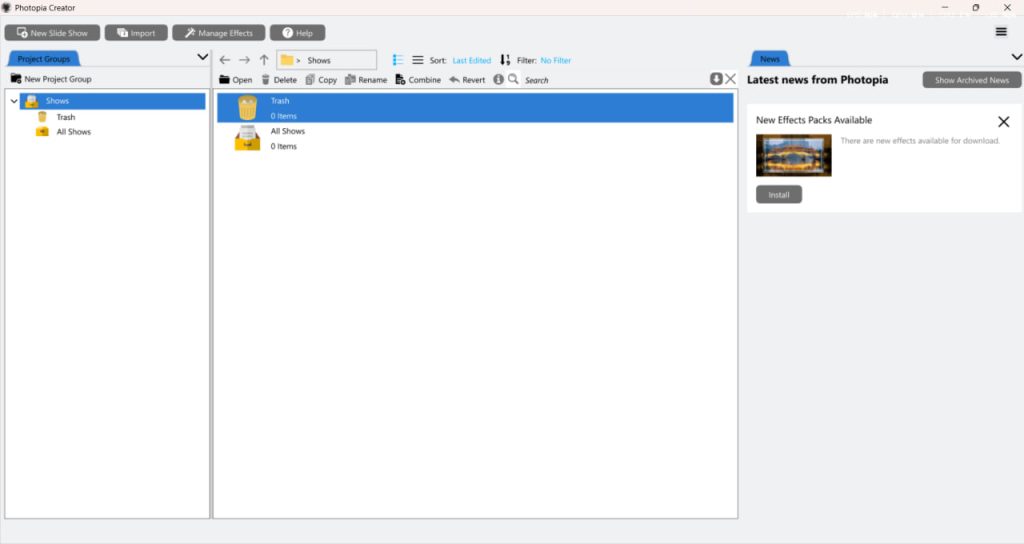Viewport: 1024px width, 544px height.
Task: Select the Trash row in list
Action: [x=475, y=108]
